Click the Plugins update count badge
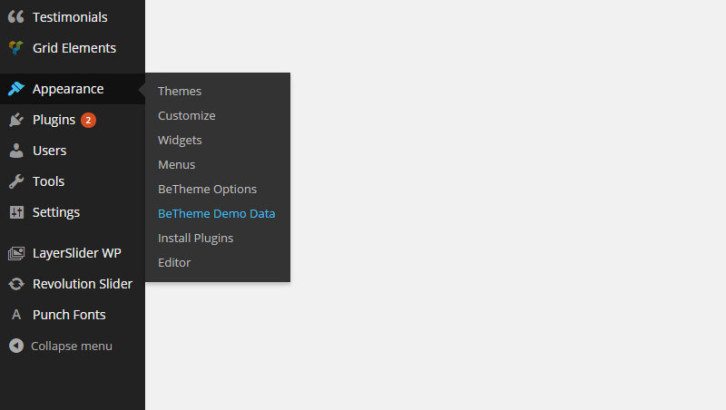This screenshot has height=410, width=726. click(88, 120)
